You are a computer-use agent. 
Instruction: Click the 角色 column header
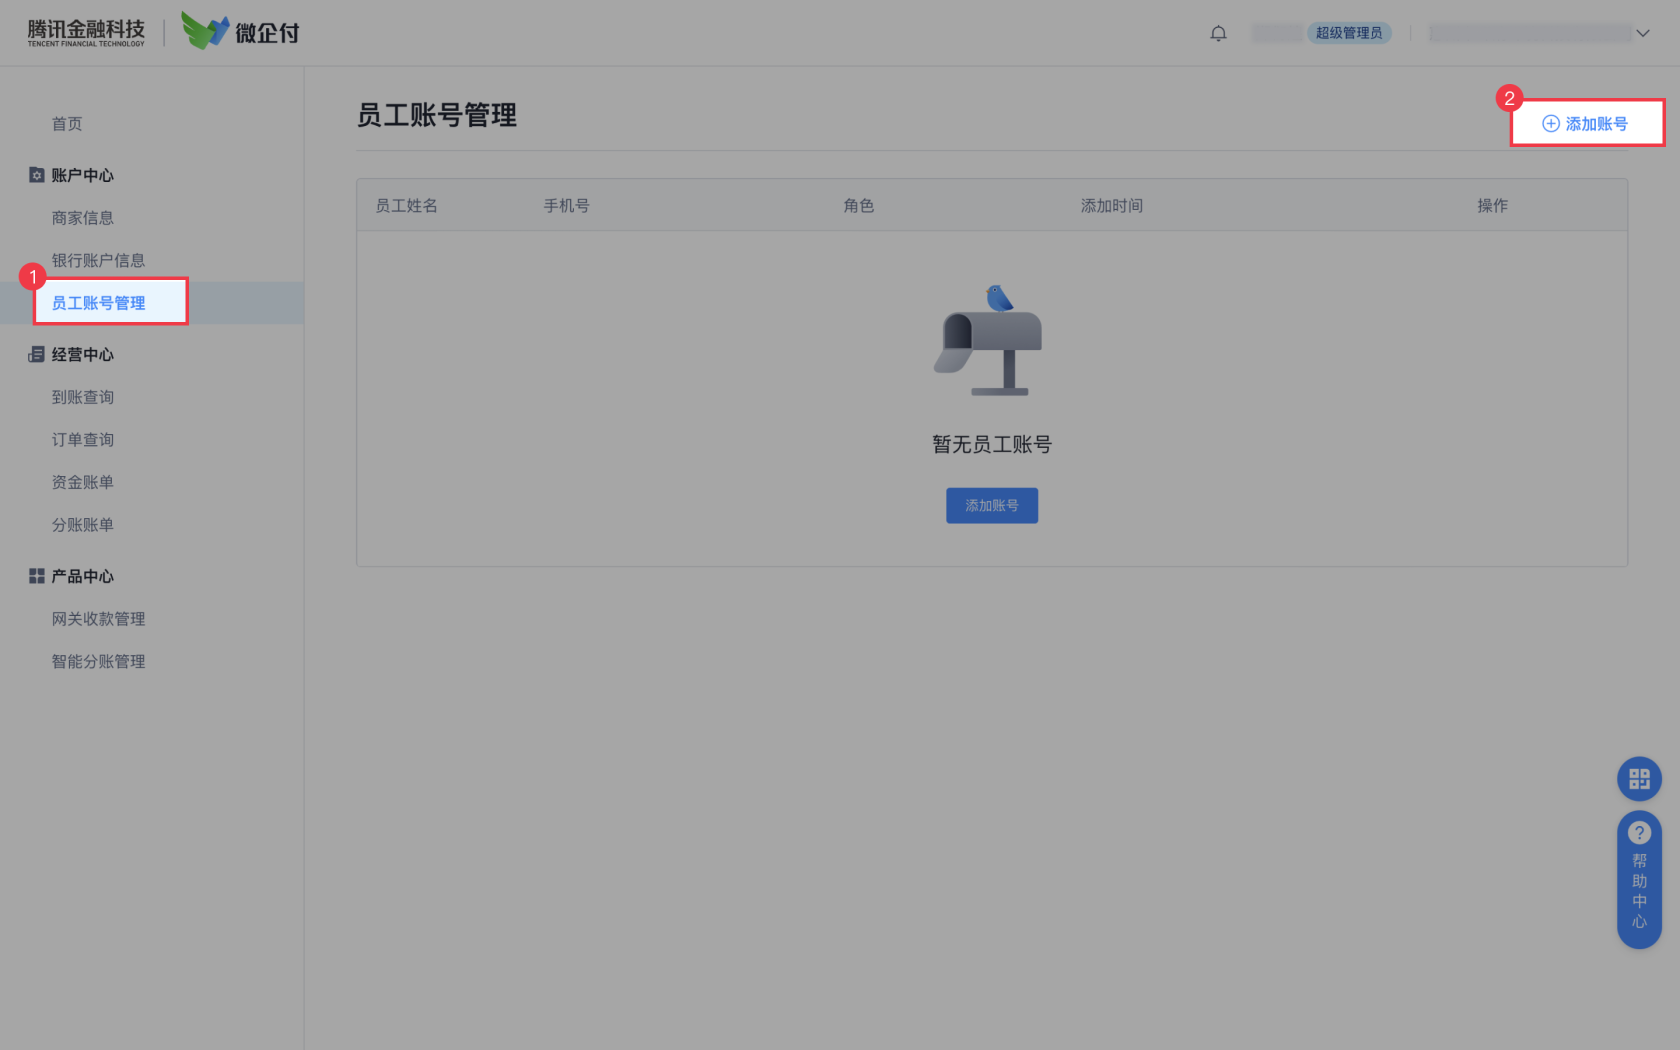(x=858, y=206)
